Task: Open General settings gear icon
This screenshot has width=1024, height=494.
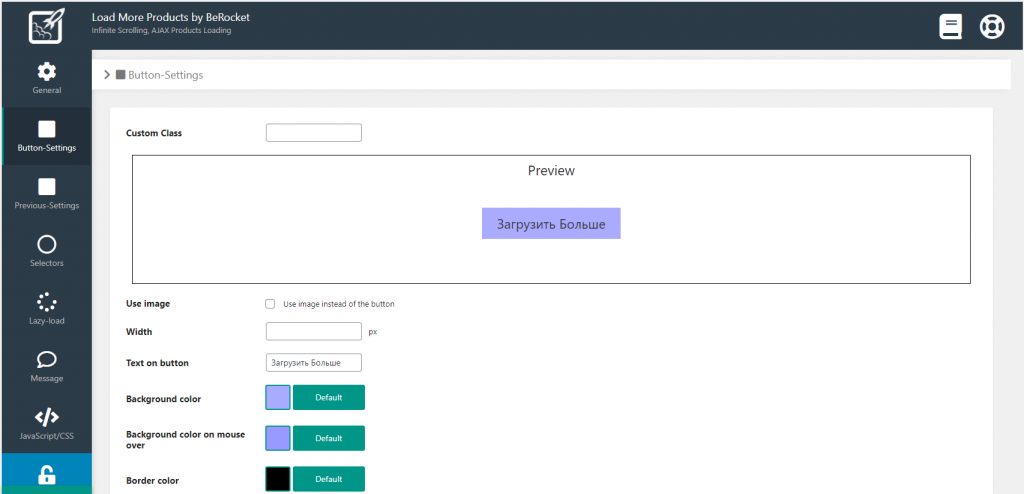Action: coord(46,72)
